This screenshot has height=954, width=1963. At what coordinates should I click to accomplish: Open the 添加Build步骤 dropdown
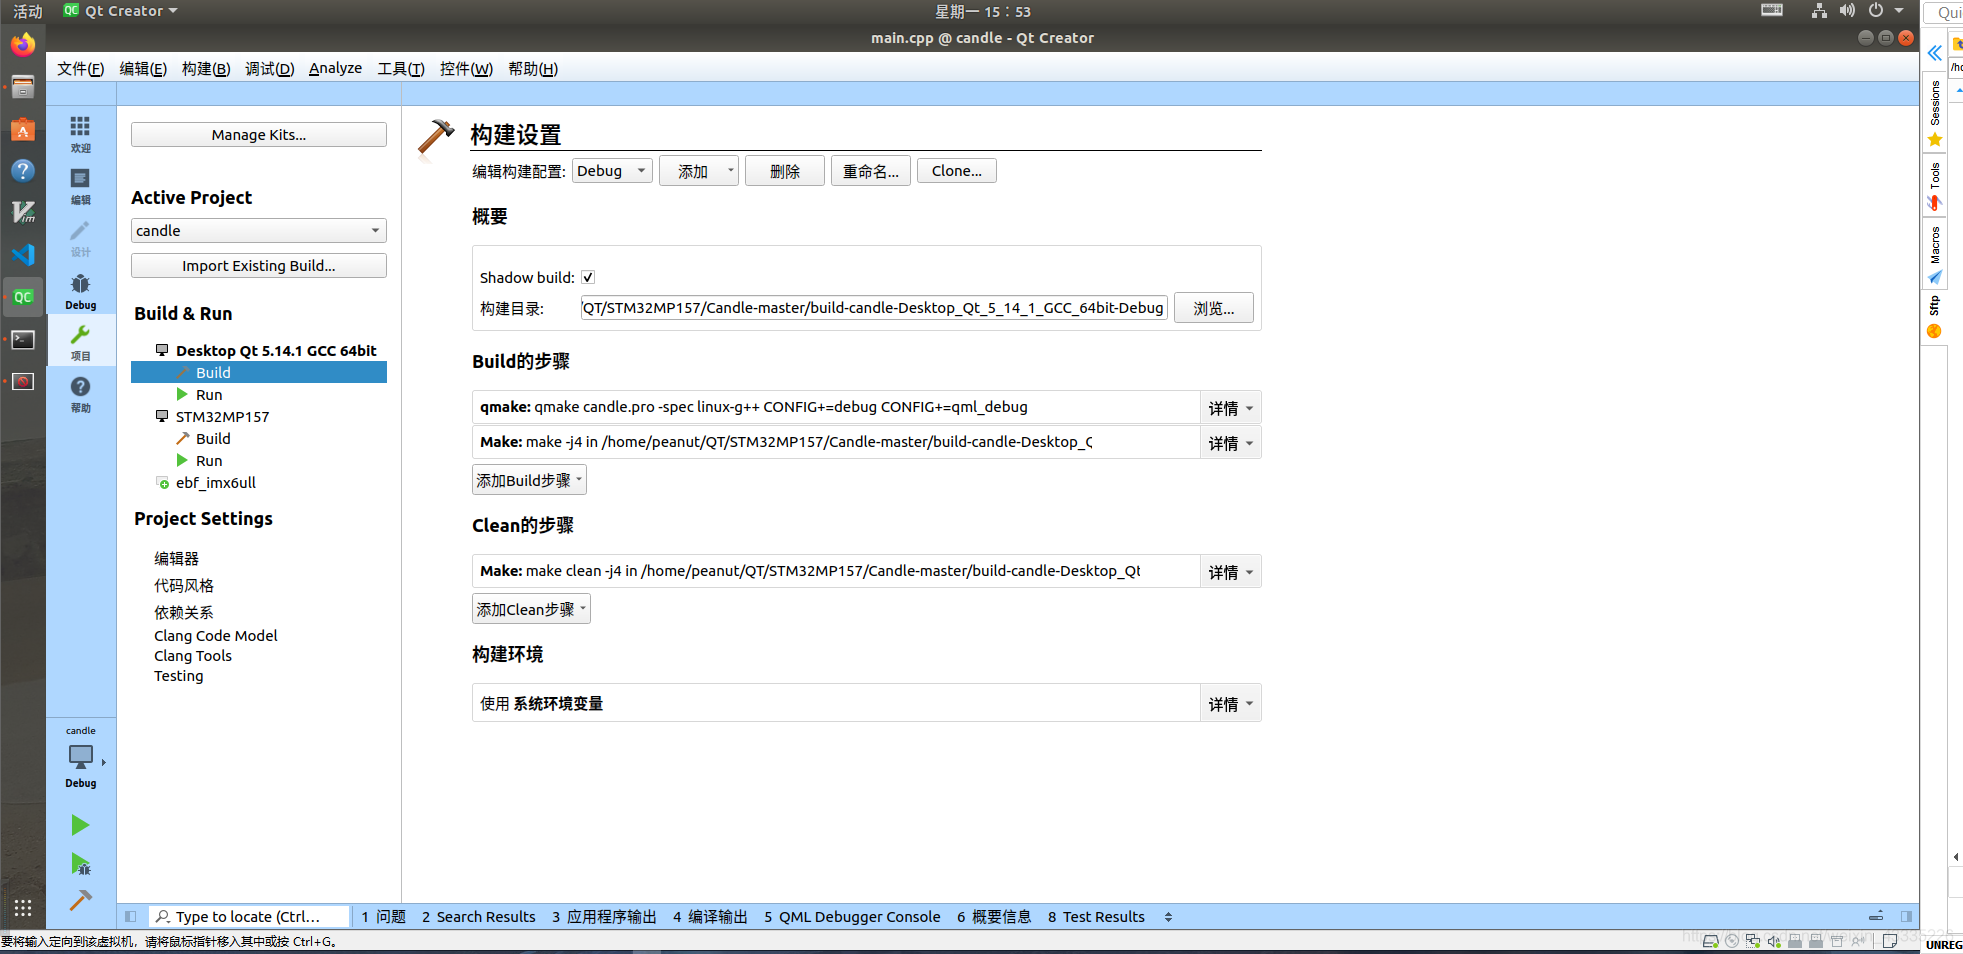click(529, 479)
